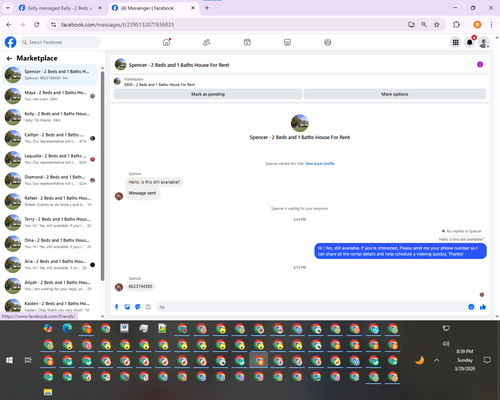
Task: Open Task View on the taskbar
Action: point(28,360)
